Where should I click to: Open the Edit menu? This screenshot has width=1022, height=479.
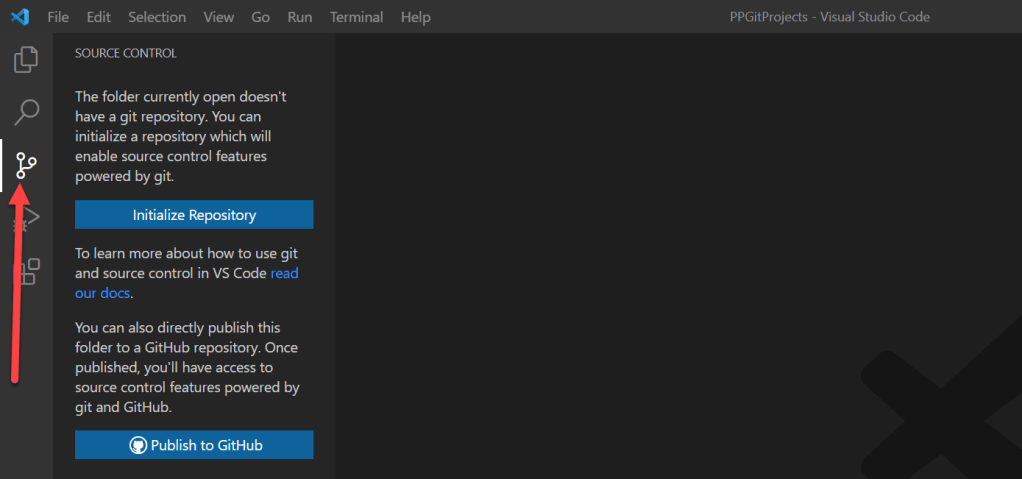pyautogui.click(x=99, y=17)
